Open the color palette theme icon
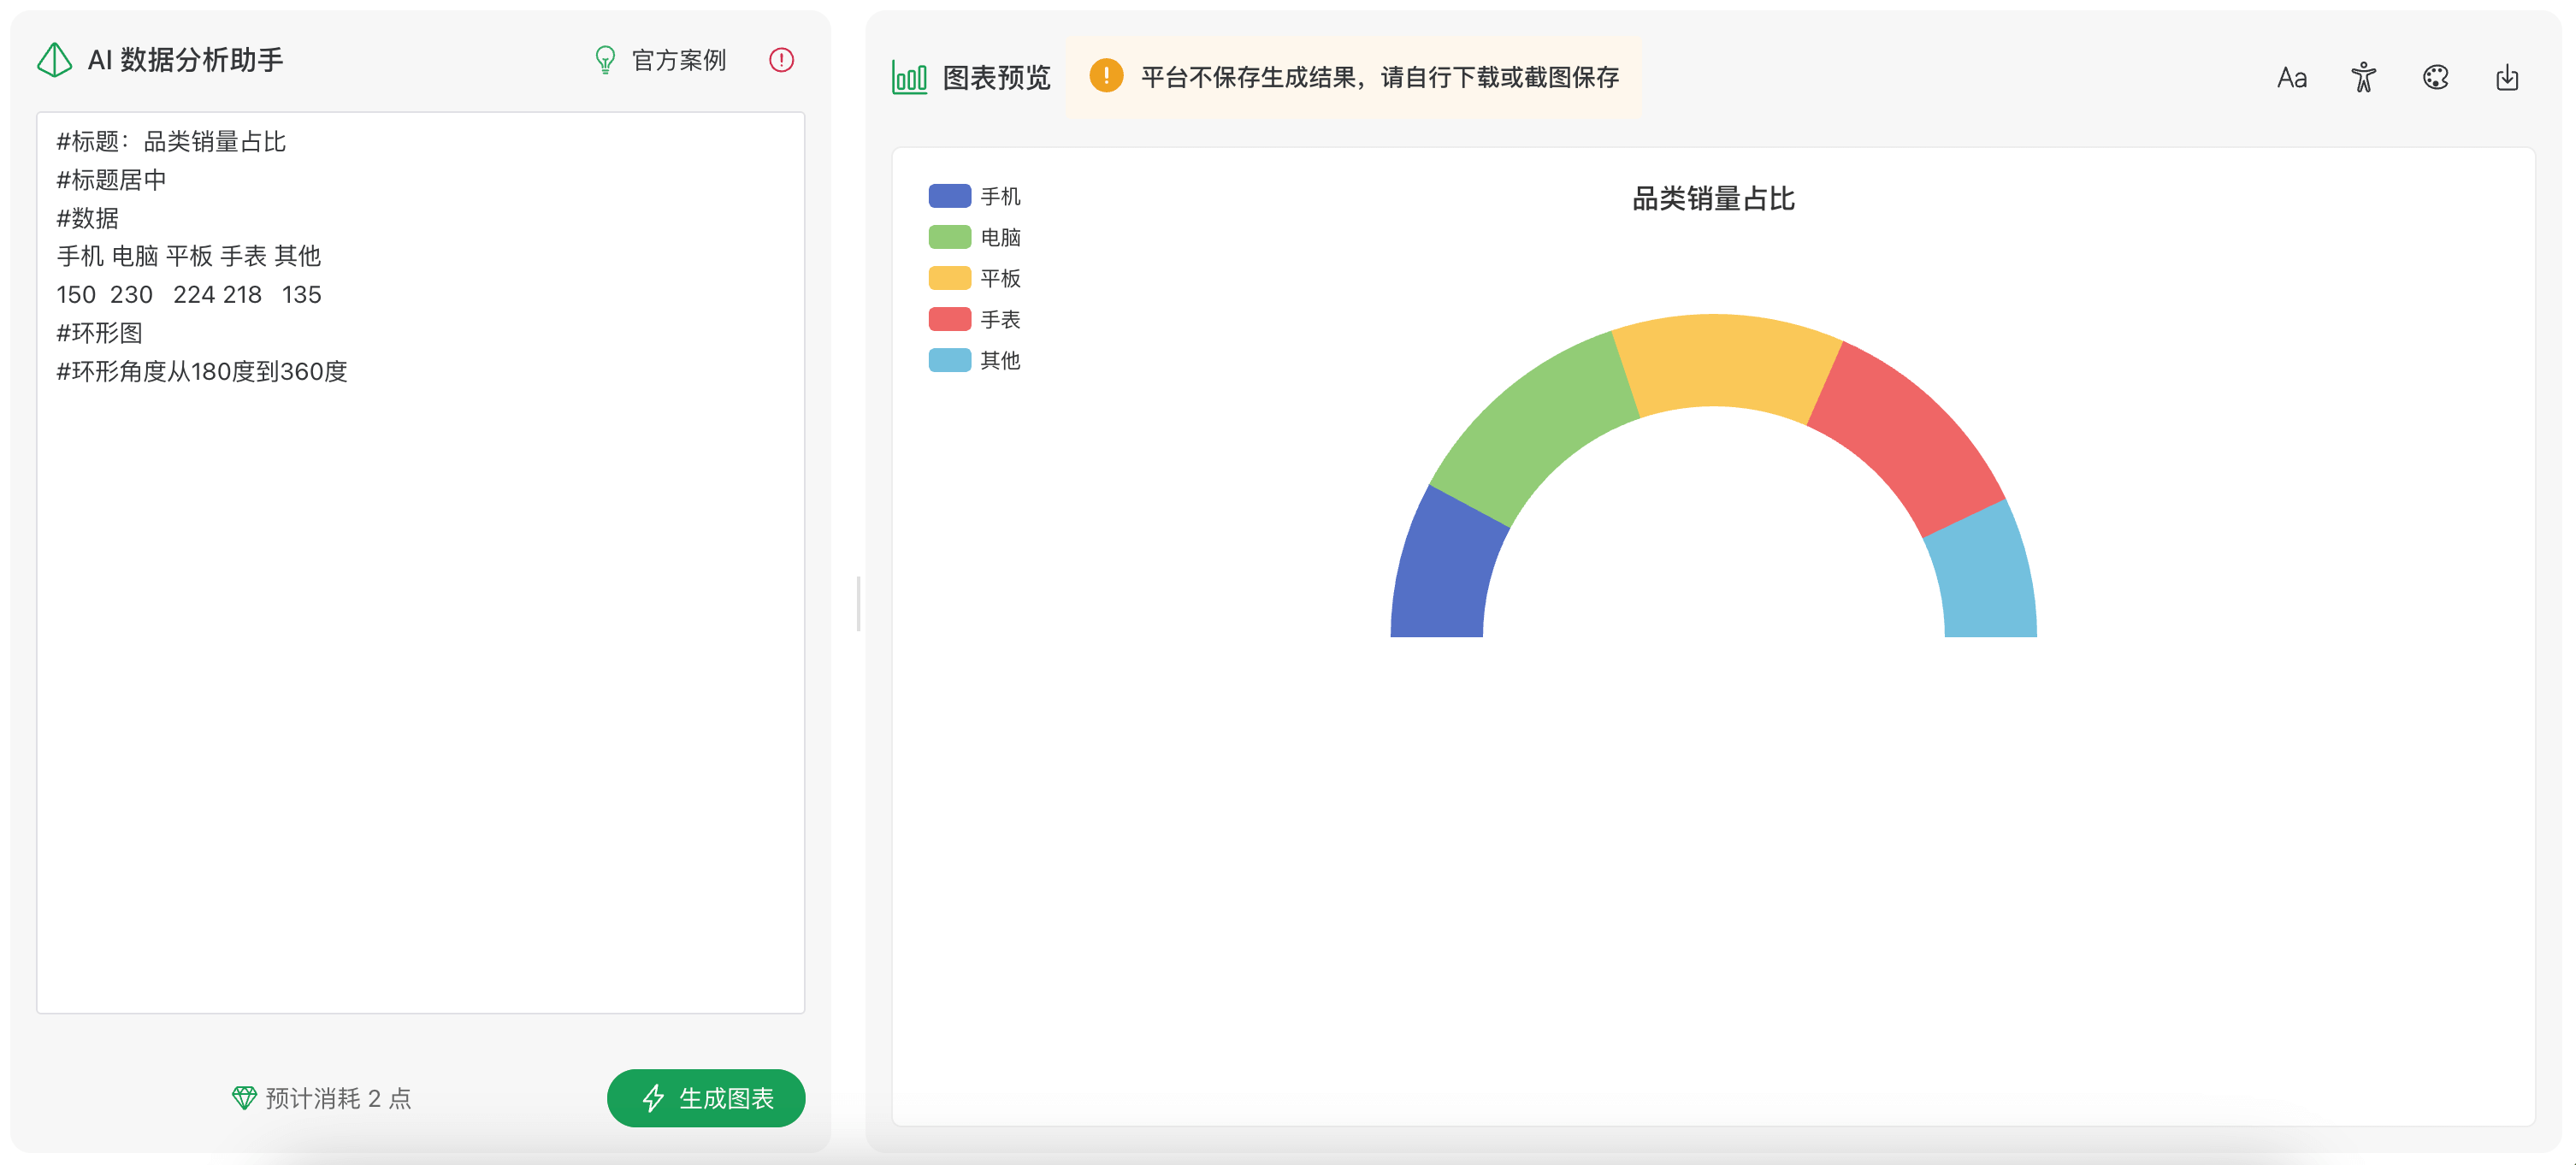This screenshot has height=1165, width=2576. 2435,77
